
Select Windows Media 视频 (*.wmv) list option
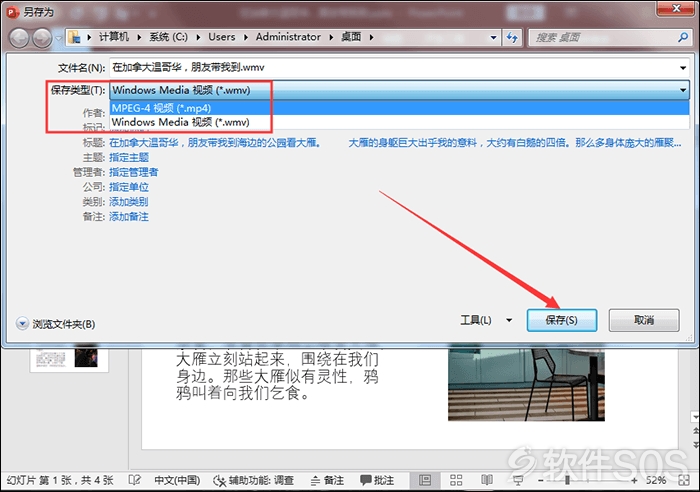point(400,122)
